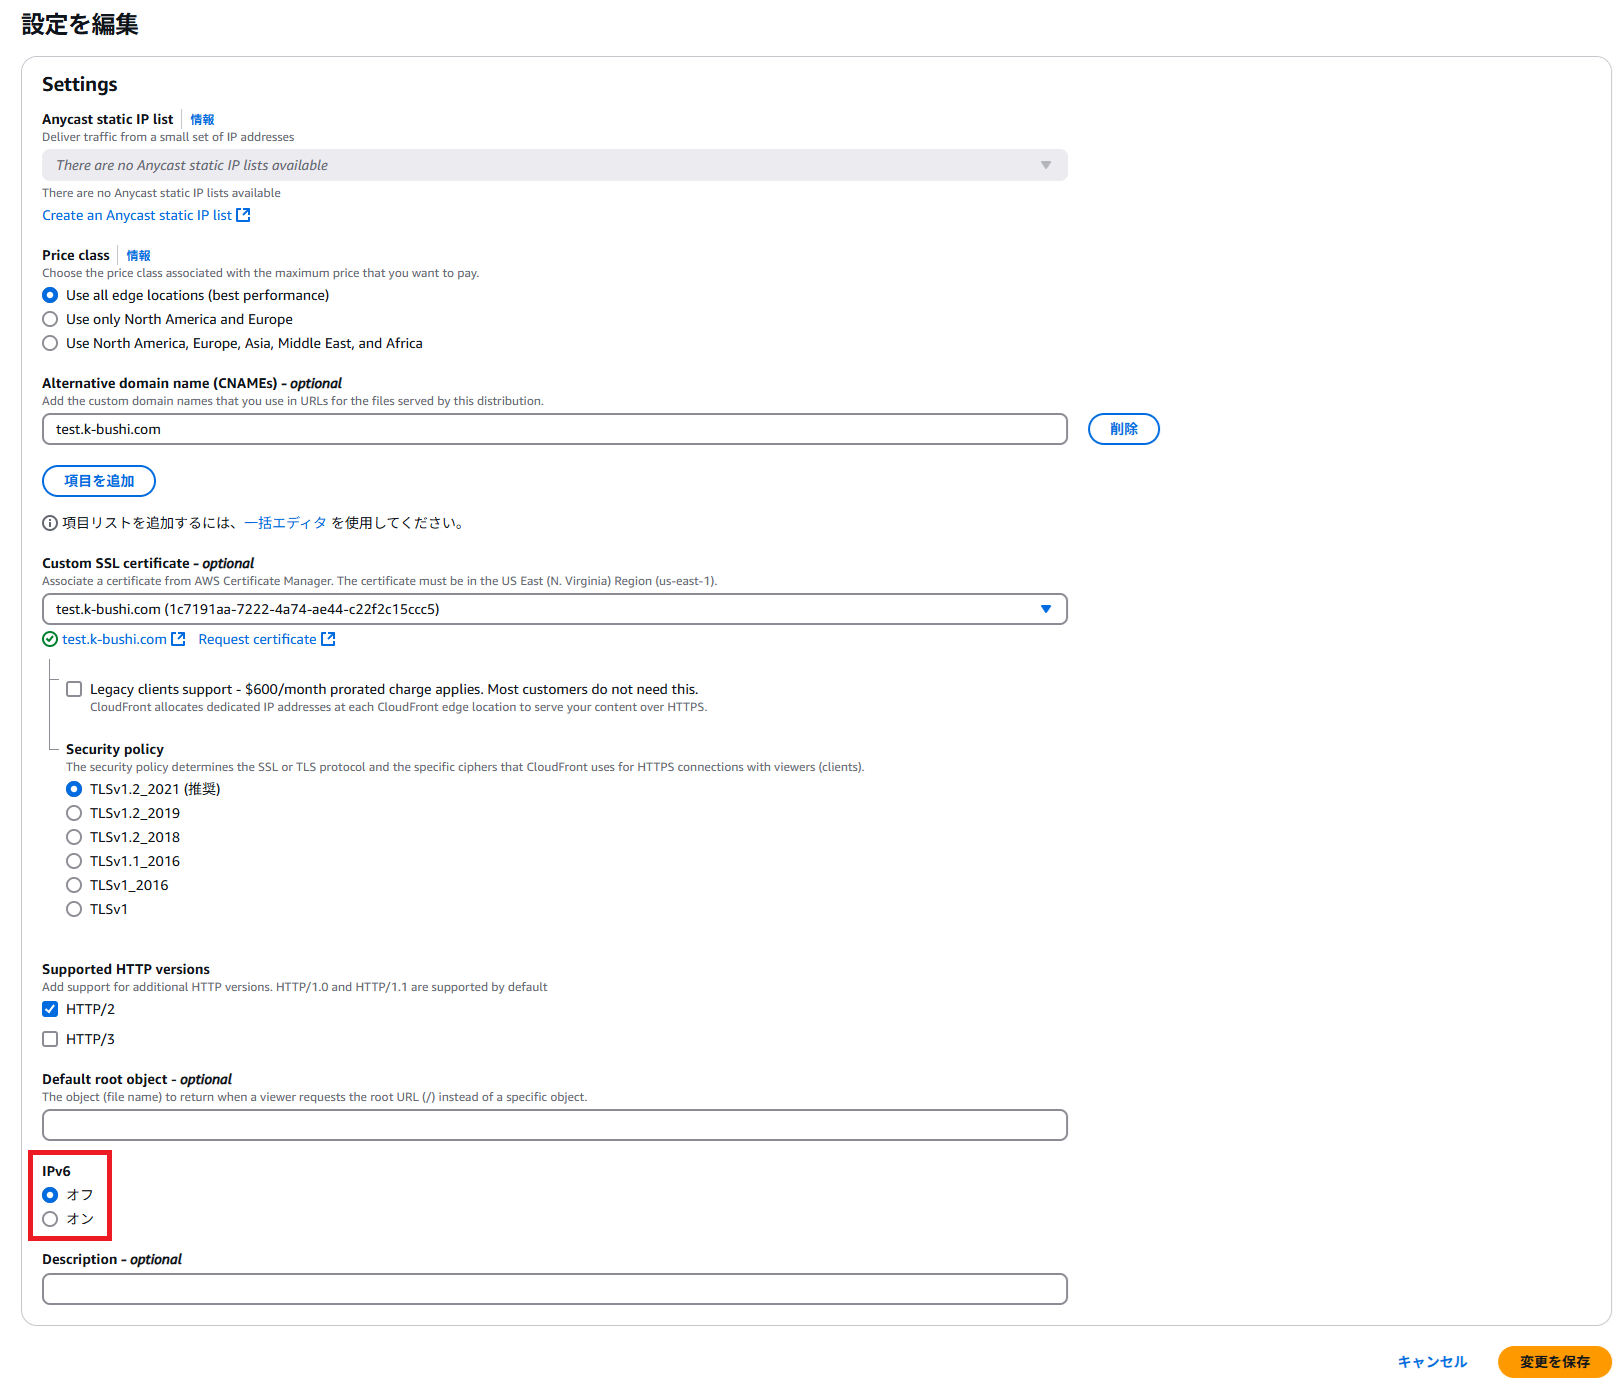Click 情報 link next to Price class
The image size is (1623, 1385).
pyautogui.click(x=138, y=255)
